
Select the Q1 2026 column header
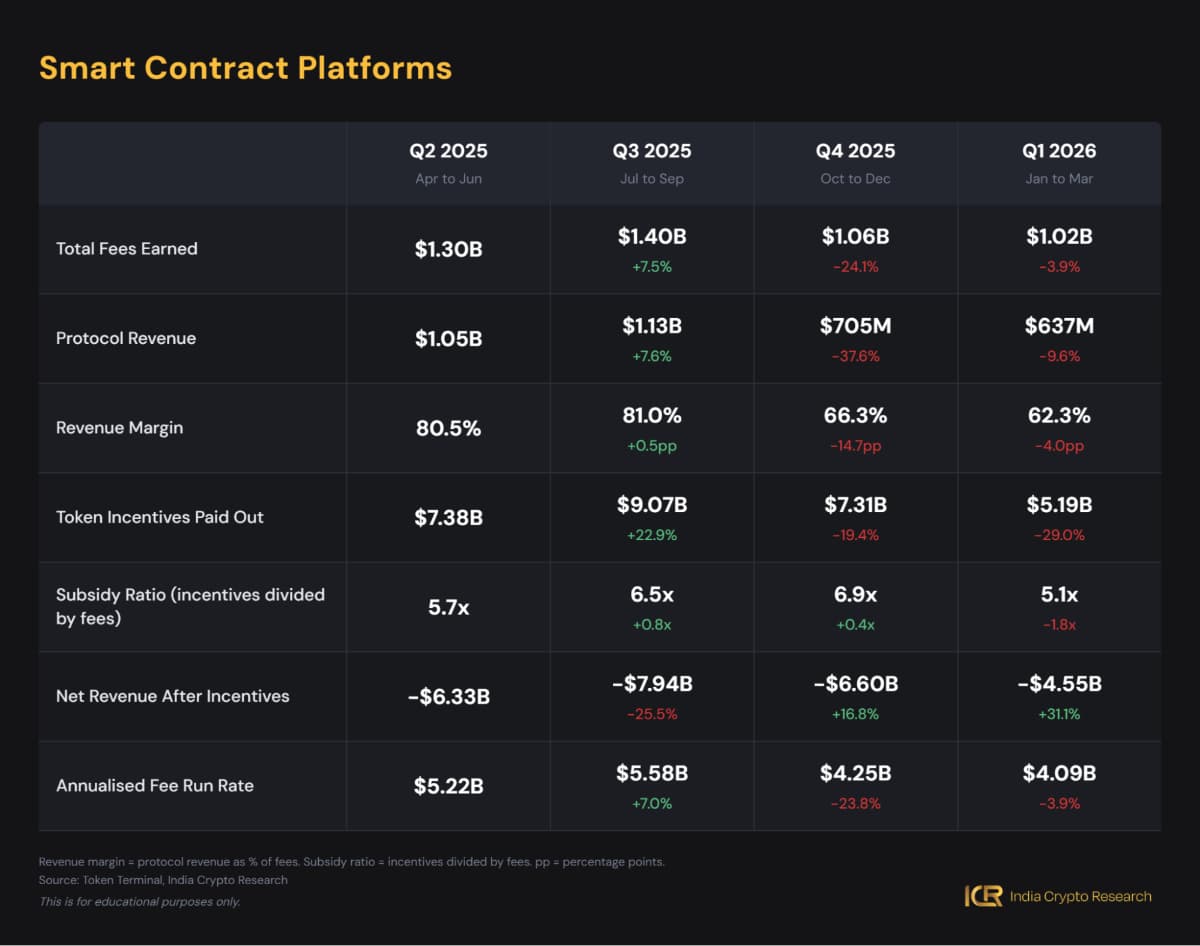click(1059, 151)
